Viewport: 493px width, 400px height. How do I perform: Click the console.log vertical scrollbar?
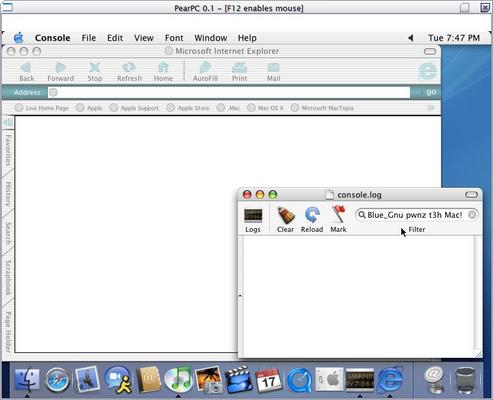[478, 293]
